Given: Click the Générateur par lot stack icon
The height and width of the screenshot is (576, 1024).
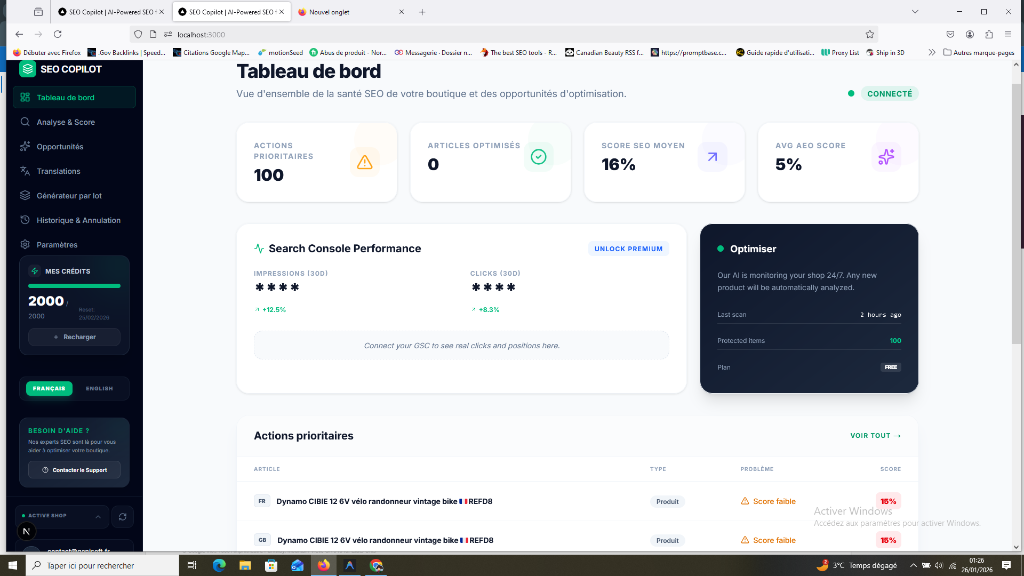Looking at the screenshot, I should tap(24, 197).
